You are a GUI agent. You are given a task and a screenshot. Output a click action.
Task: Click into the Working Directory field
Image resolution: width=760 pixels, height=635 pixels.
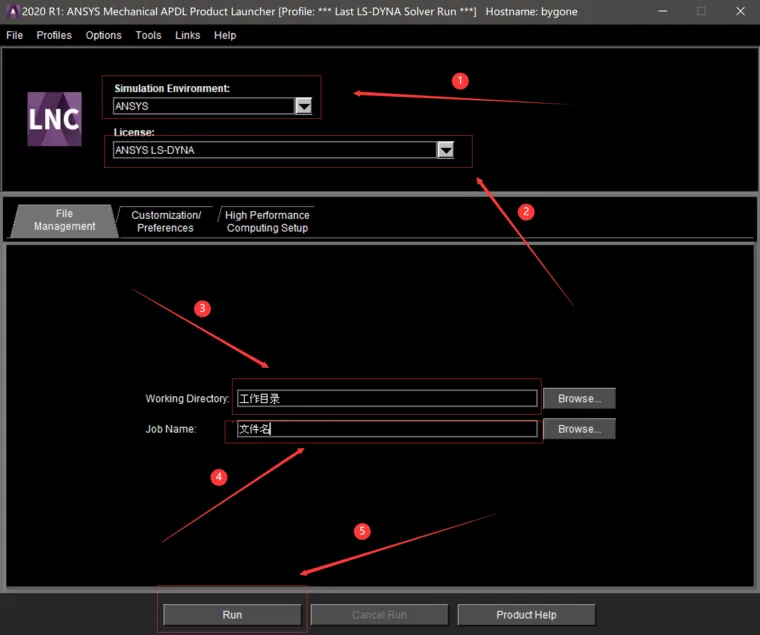[387, 398]
